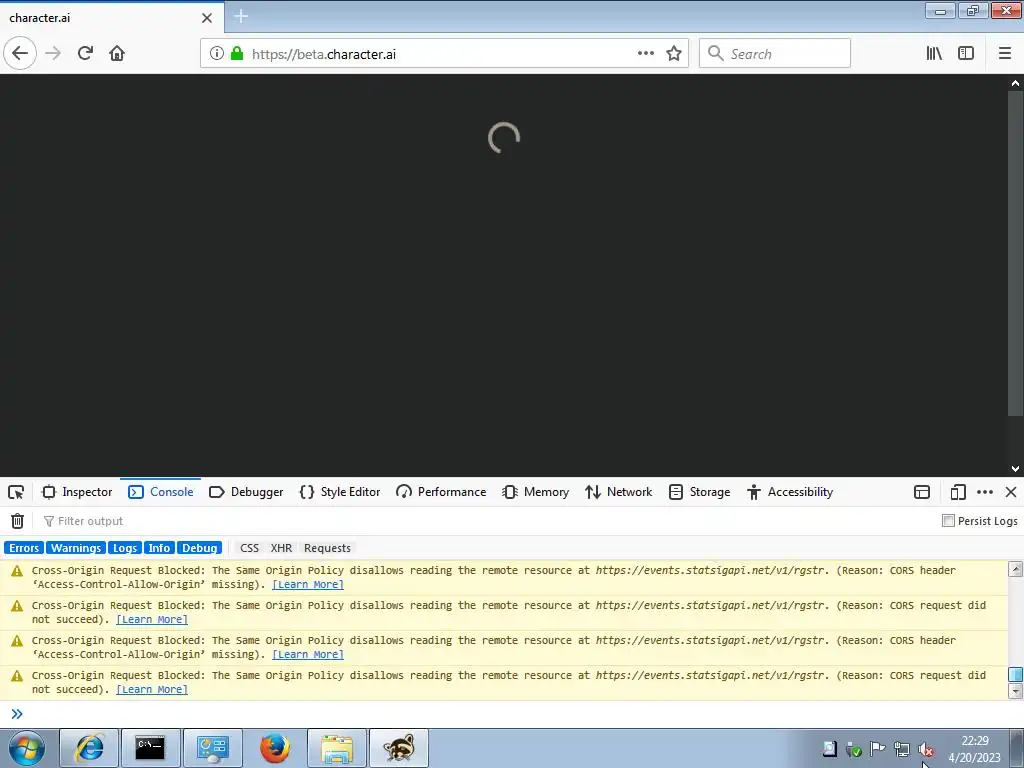The height and width of the screenshot is (768, 1024).
Task: Toggle the CSS filter
Action: pyautogui.click(x=249, y=548)
